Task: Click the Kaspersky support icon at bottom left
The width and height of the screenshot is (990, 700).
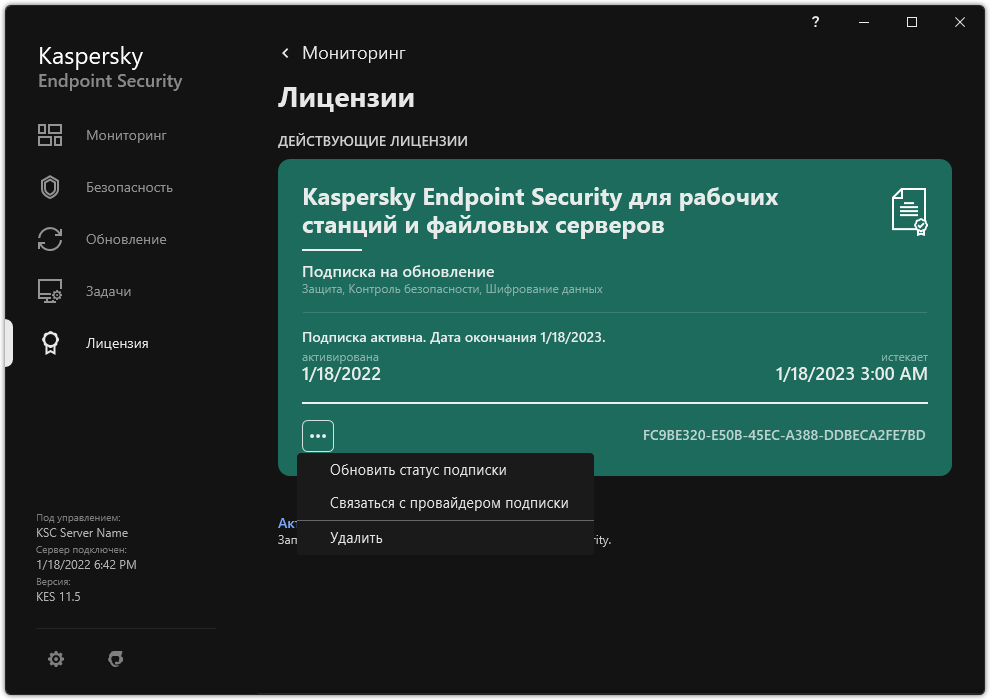Action: point(116,659)
